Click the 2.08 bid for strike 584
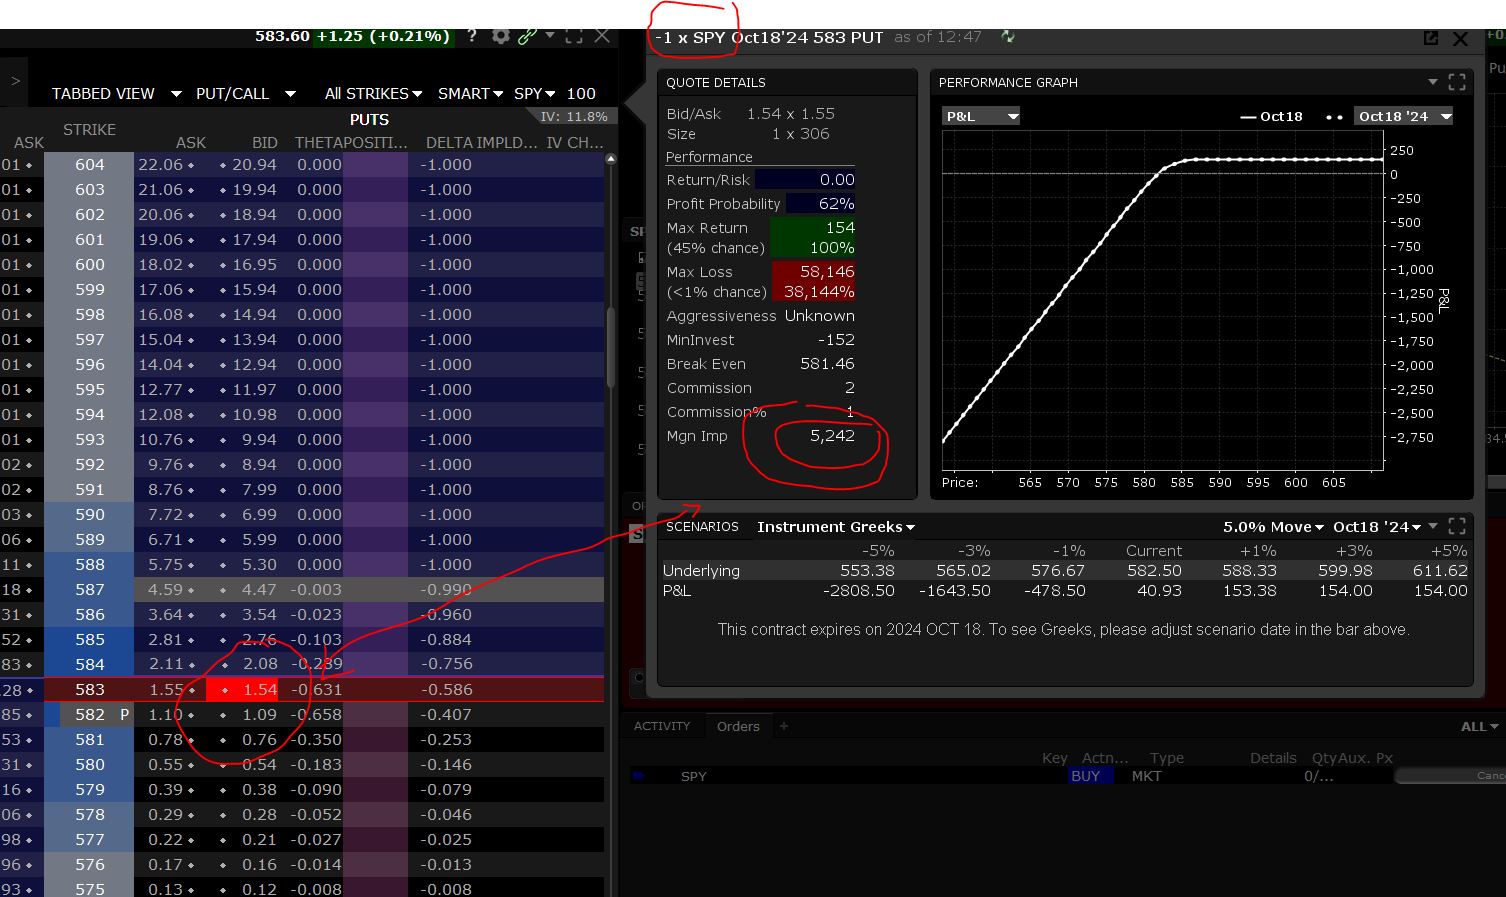The height and width of the screenshot is (897, 1506). (260, 664)
